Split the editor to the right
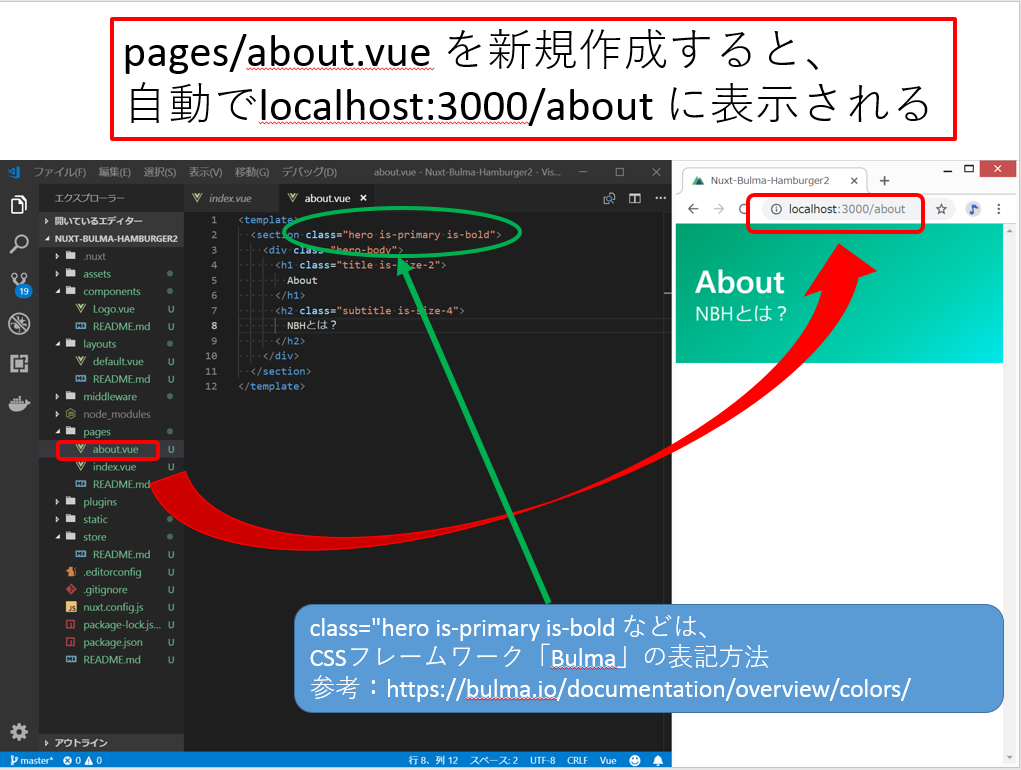 [634, 198]
